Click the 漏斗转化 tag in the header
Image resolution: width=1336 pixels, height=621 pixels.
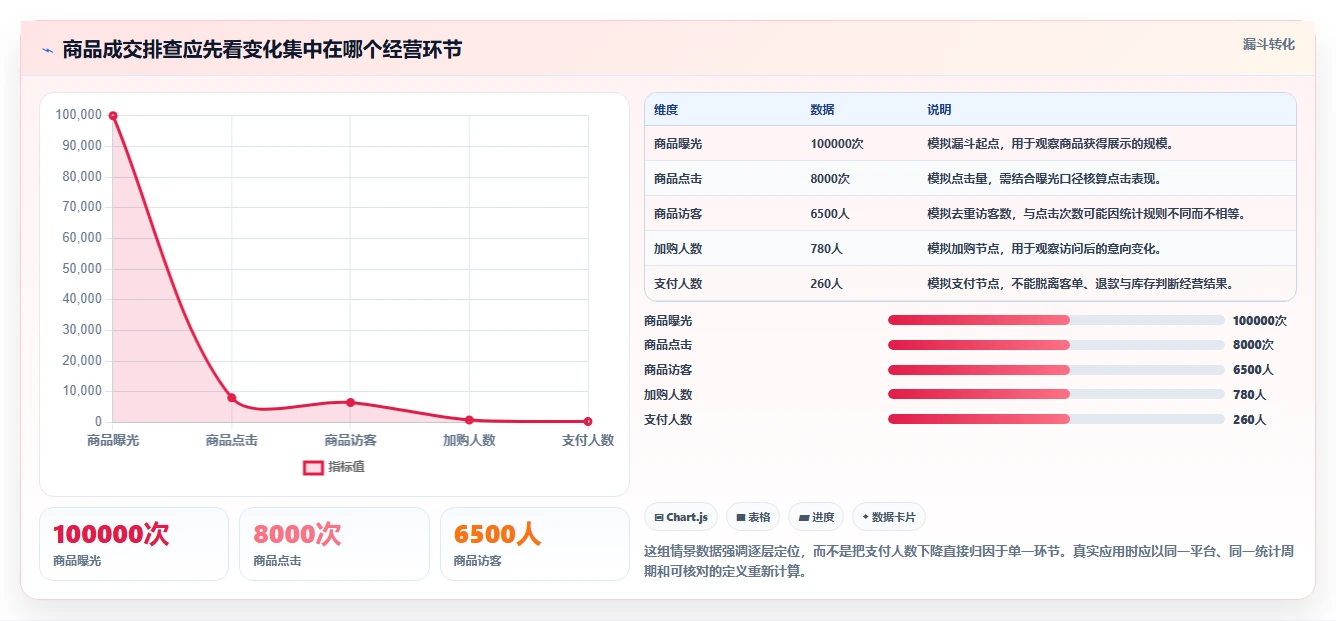click(1268, 45)
